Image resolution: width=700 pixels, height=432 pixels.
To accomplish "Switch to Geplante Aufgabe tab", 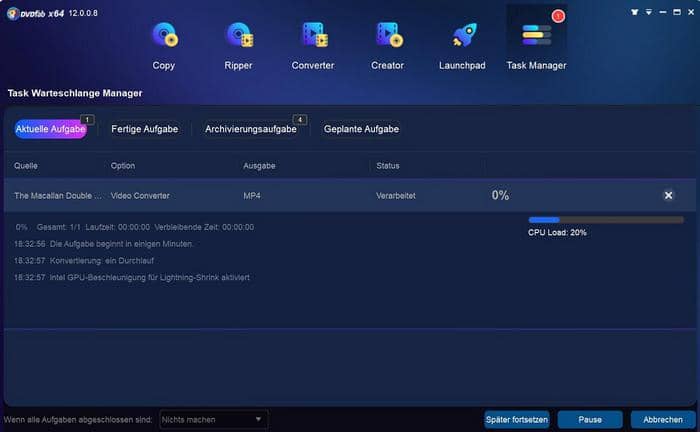I will click(x=362, y=129).
